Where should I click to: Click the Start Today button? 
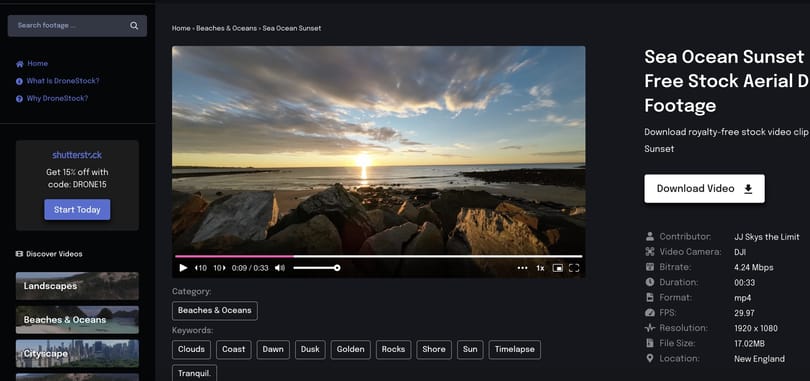pos(77,210)
